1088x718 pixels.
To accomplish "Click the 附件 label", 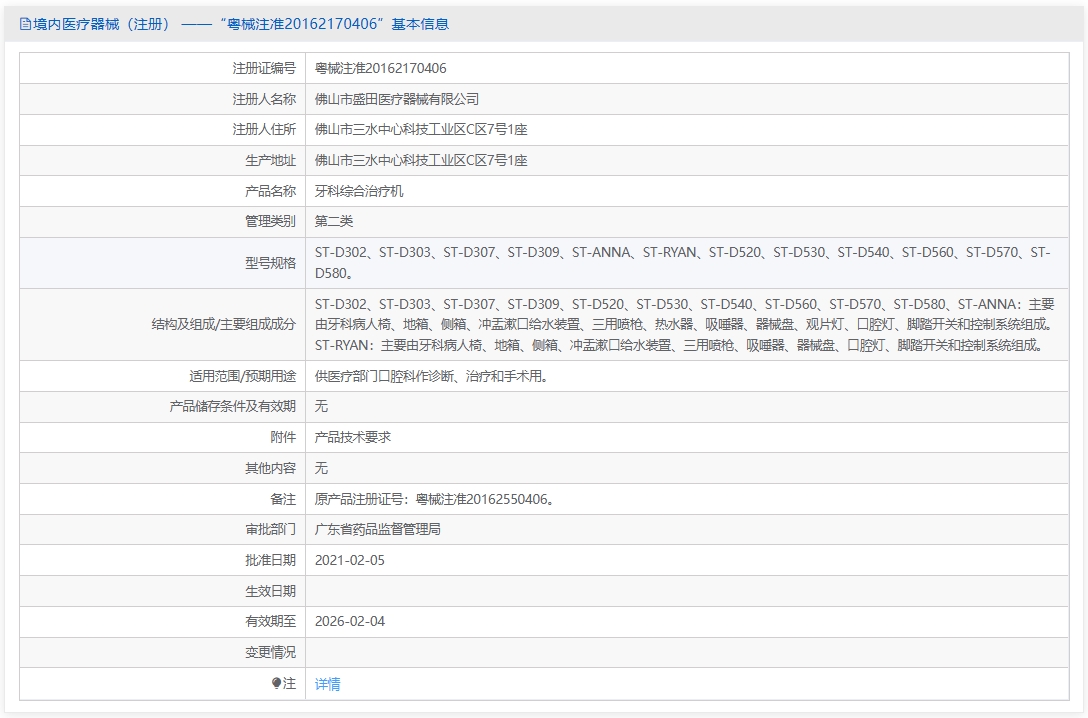I will point(283,437).
